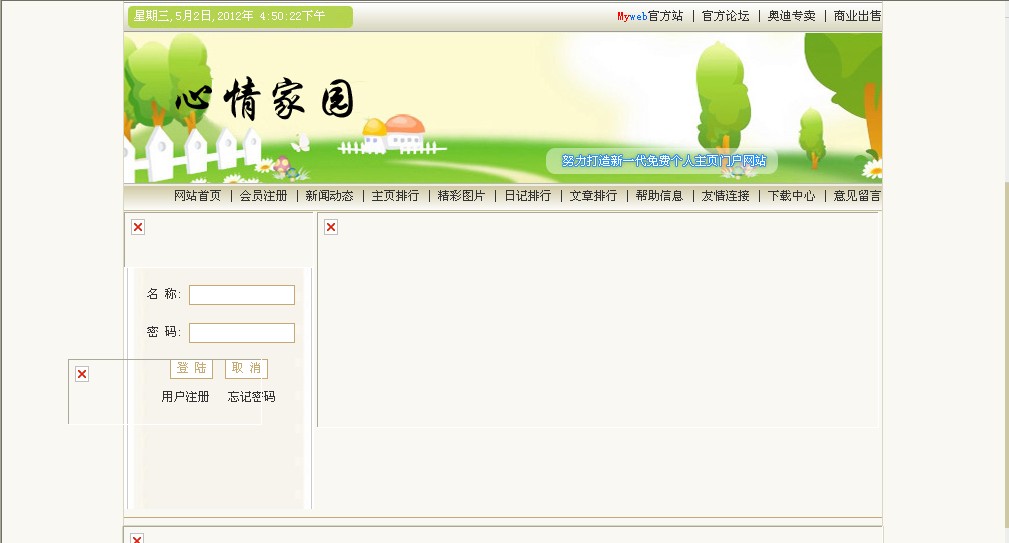Click broken image icon overlapping login buttons
Image resolution: width=1009 pixels, height=543 pixels.
point(82,374)
